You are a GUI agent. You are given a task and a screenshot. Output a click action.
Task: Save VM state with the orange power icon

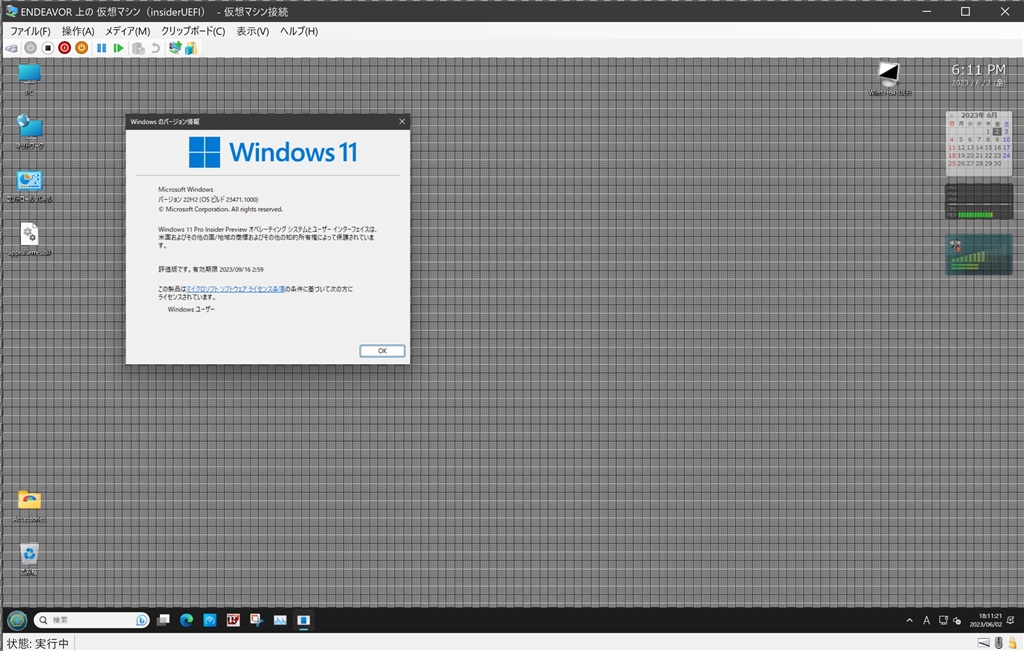coord(81,48)
